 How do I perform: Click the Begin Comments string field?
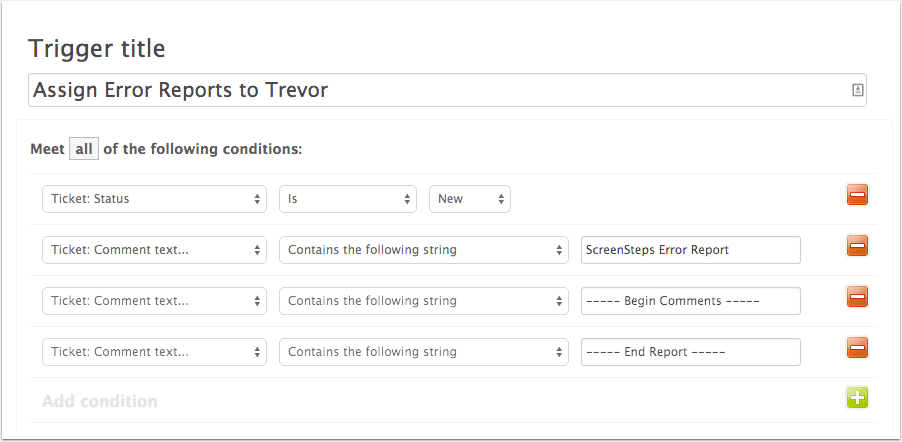[x=691, y=301]
